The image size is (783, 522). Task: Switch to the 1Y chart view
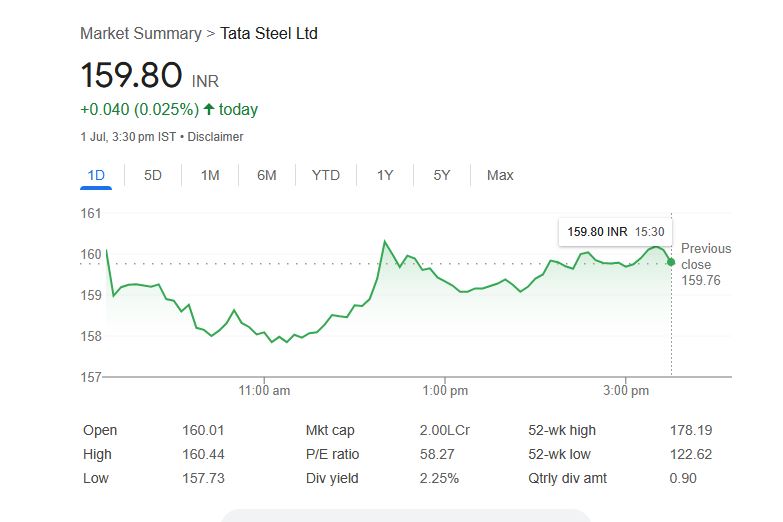click(x=385, y=175)
